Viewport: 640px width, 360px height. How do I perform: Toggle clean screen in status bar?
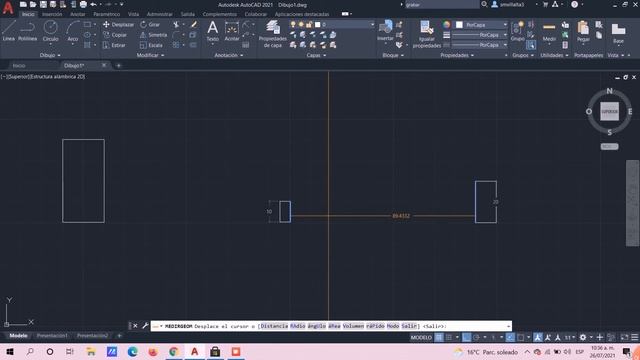tap(624, 337)
